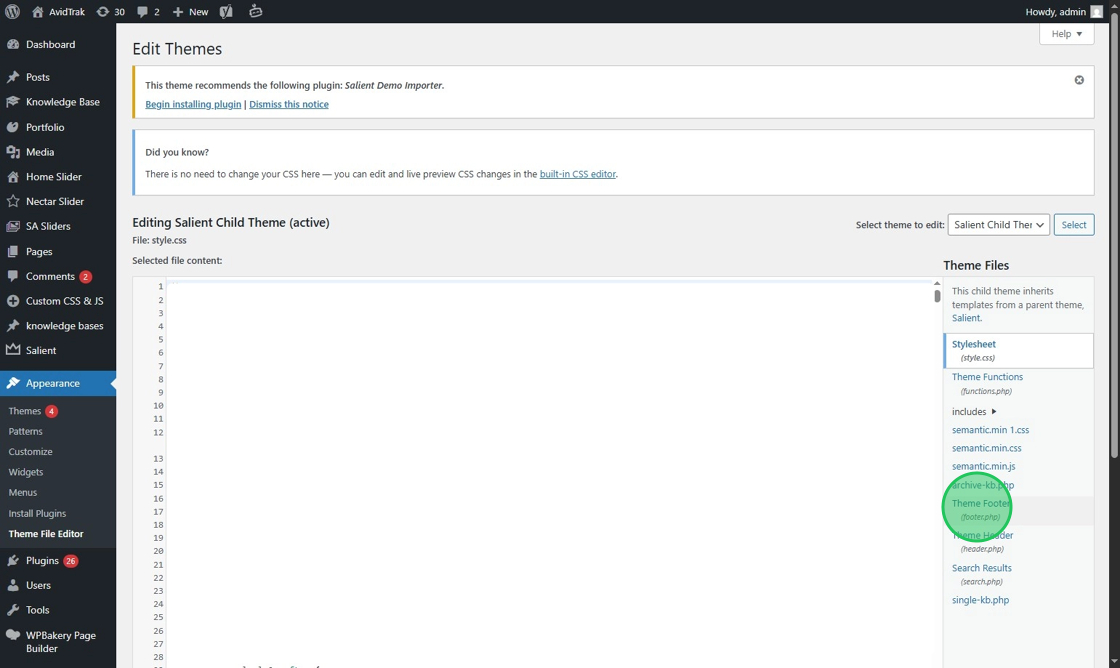
Task: Click the code editor scrollbar thumb
Action: coord(937,296)
